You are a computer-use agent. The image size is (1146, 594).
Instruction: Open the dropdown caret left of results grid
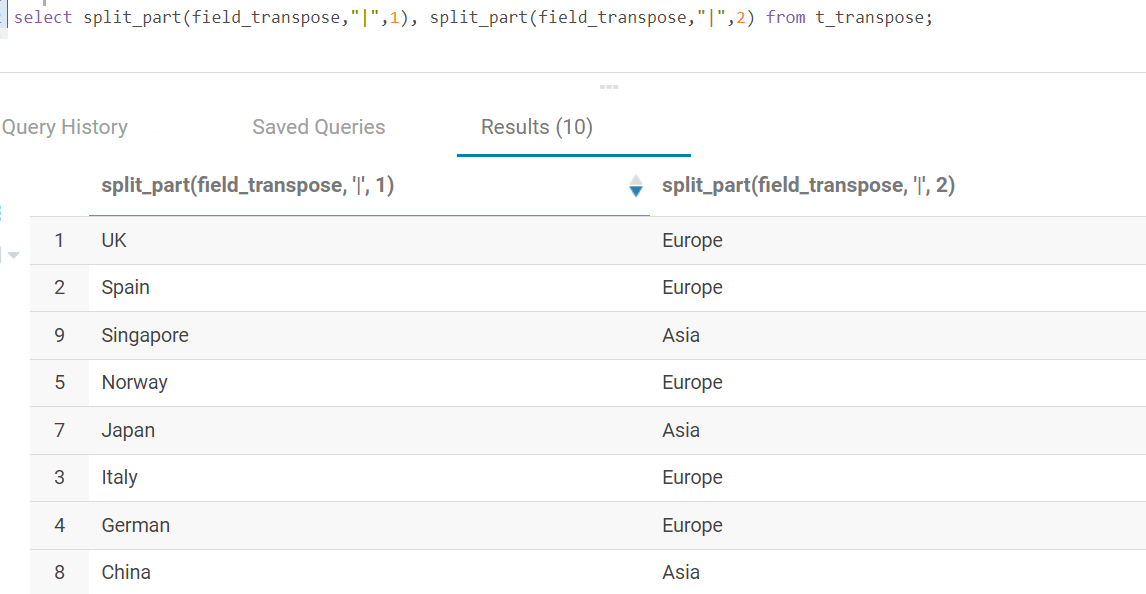(13, 255)
